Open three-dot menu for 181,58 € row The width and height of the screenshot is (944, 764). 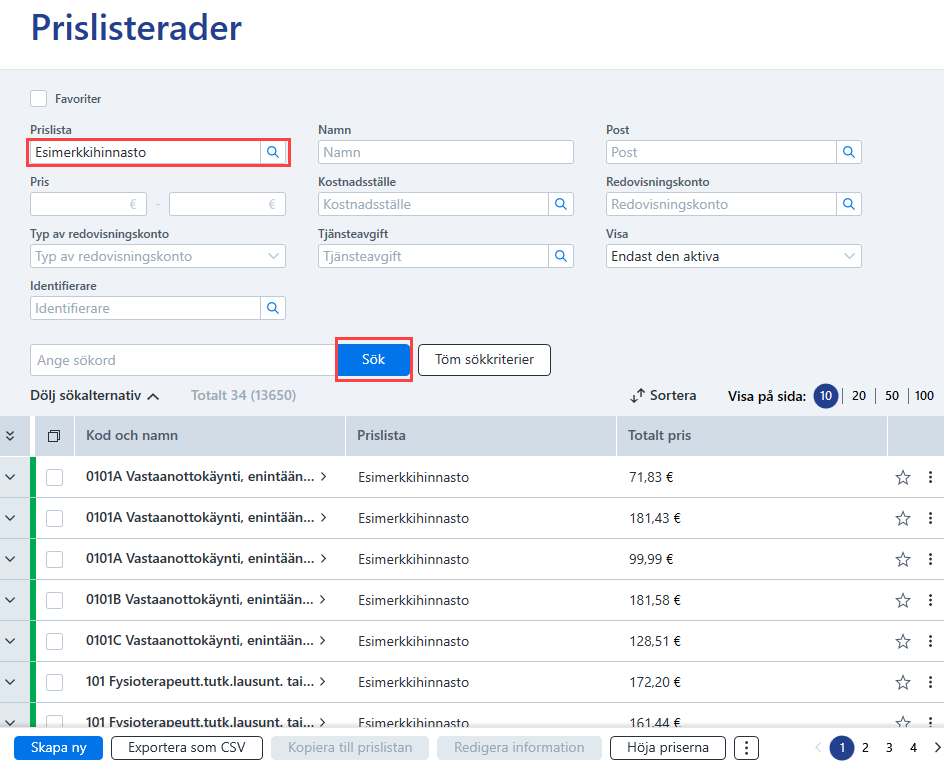click(x=930, y=600)
